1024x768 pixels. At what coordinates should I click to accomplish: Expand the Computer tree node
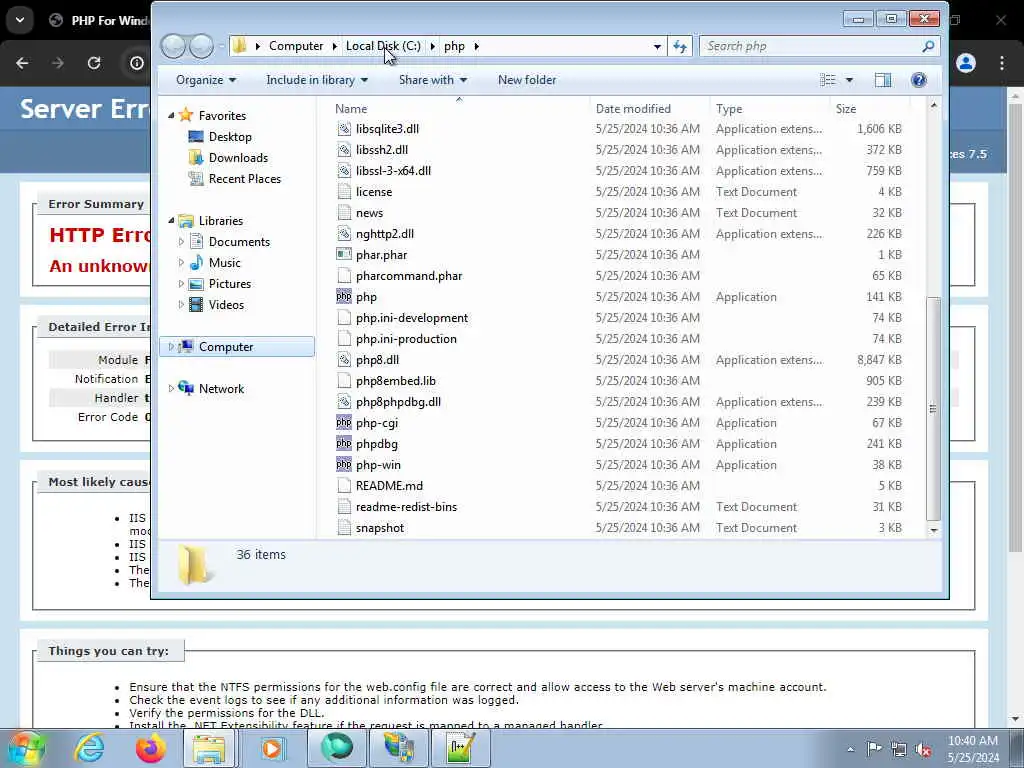coord(171,347)
